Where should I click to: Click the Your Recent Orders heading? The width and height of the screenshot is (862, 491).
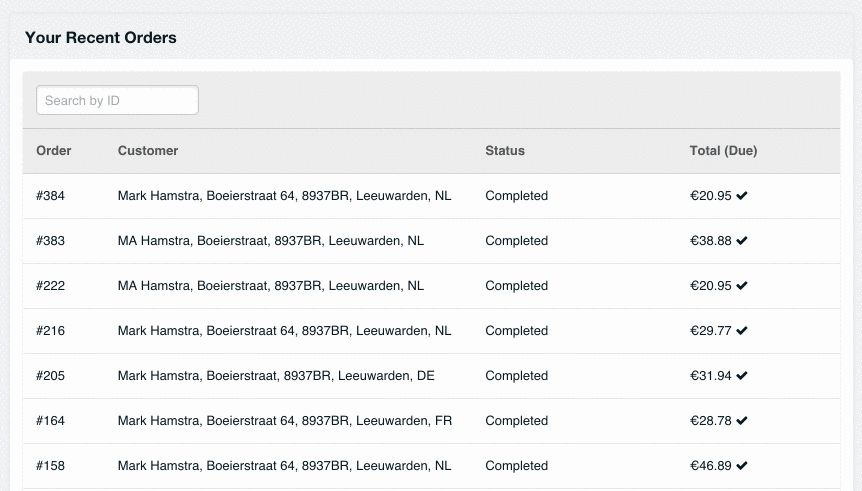click(101, 37)
